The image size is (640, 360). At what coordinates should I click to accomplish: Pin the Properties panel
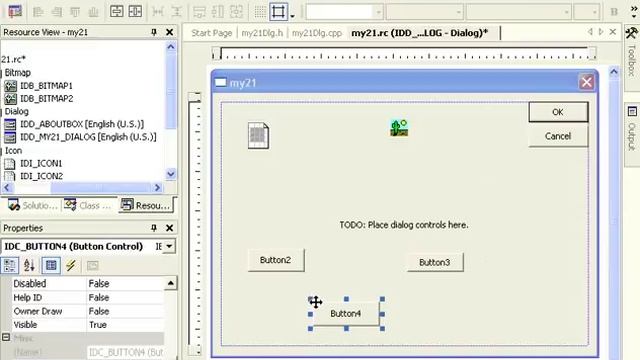(154, 228)
